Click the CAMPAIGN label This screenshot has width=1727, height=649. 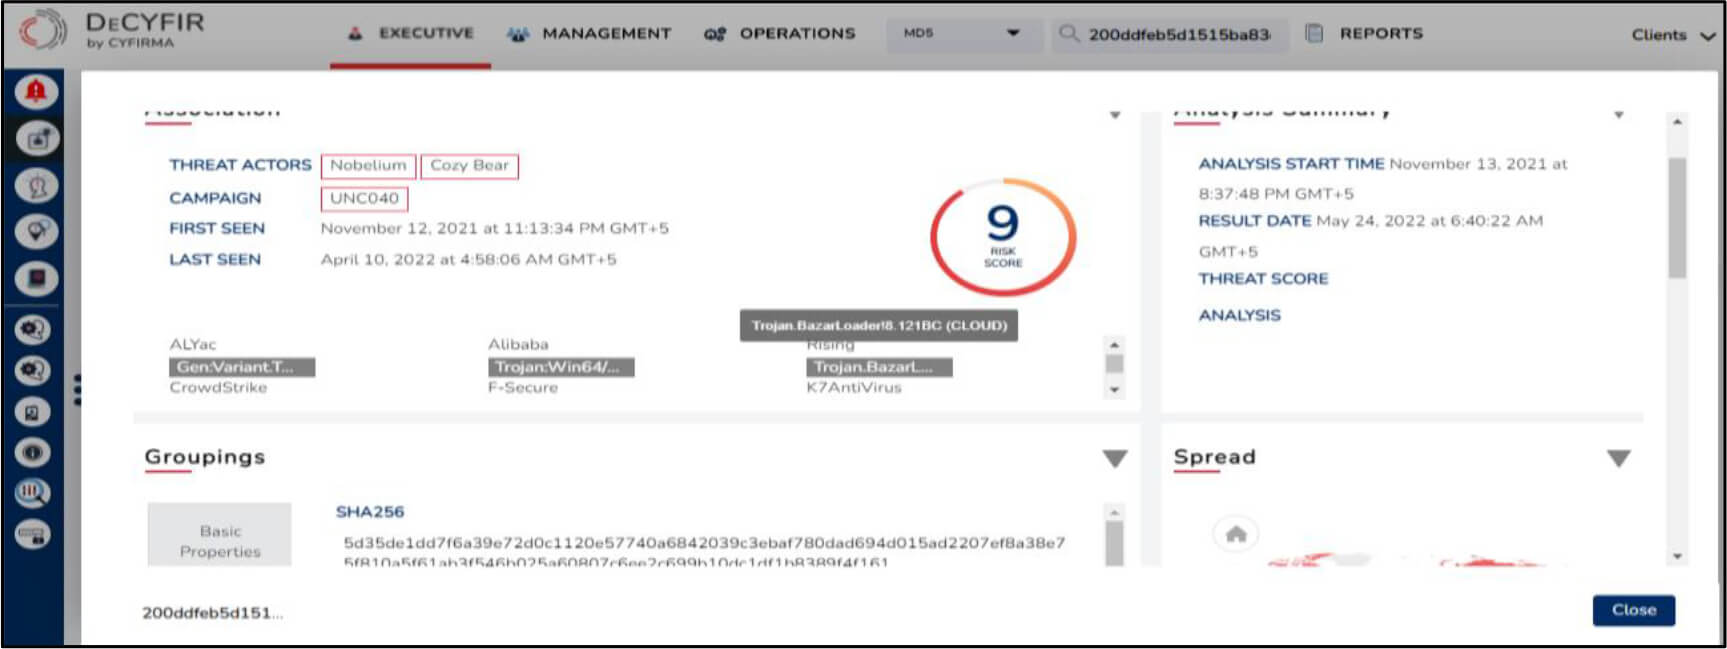click(x=215, y=198)
